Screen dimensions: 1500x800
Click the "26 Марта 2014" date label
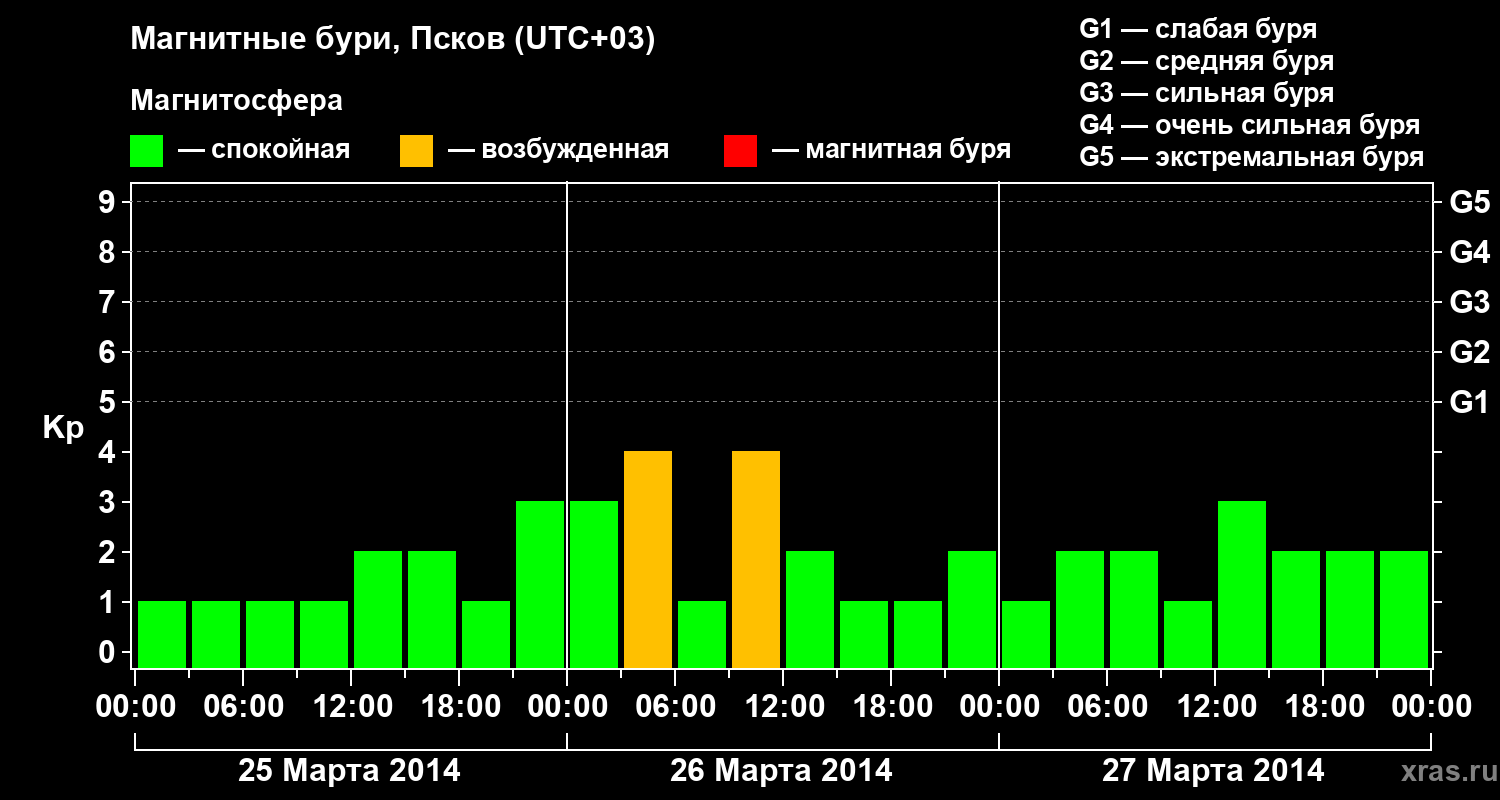tap(781, 771)
